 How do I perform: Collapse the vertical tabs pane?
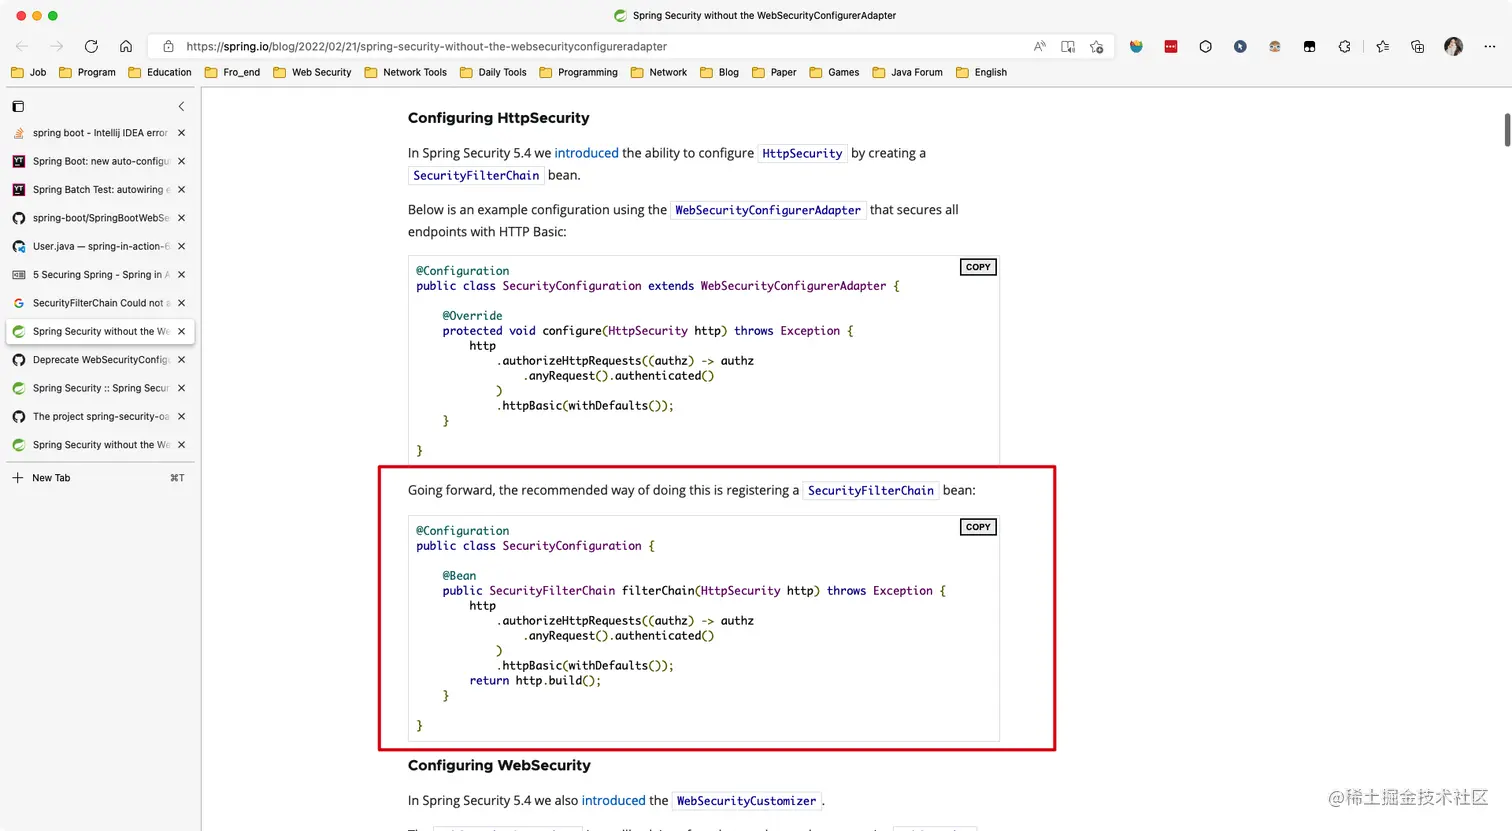[181, 106]
